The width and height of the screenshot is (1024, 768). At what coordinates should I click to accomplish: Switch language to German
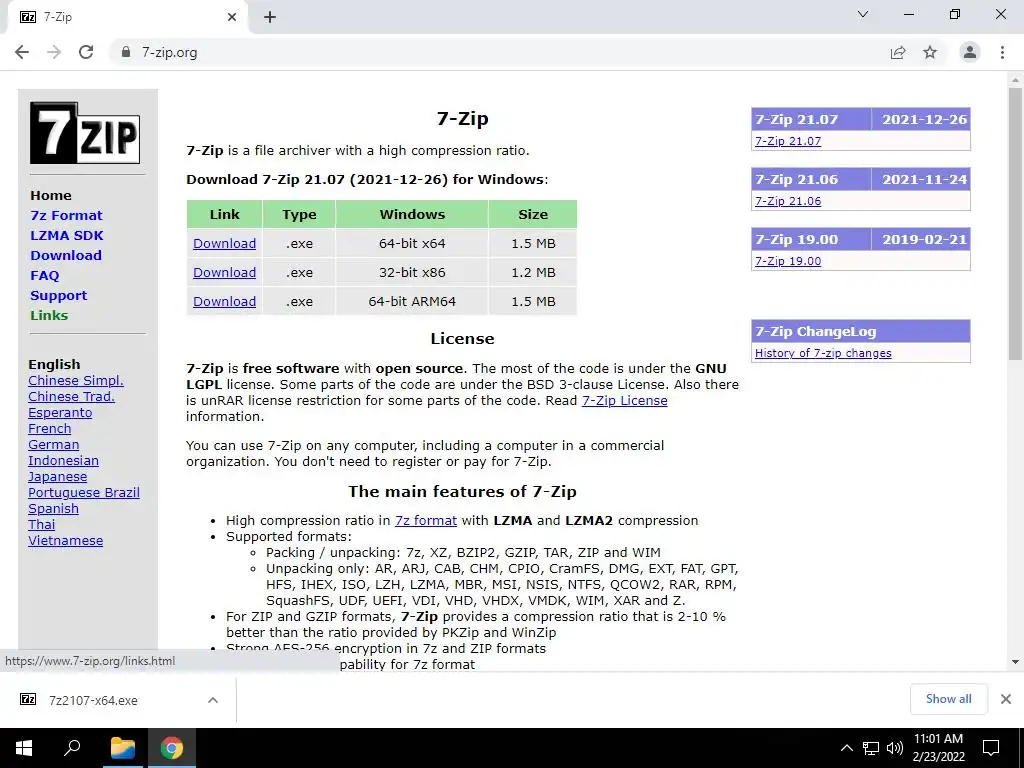pos(54,445)
